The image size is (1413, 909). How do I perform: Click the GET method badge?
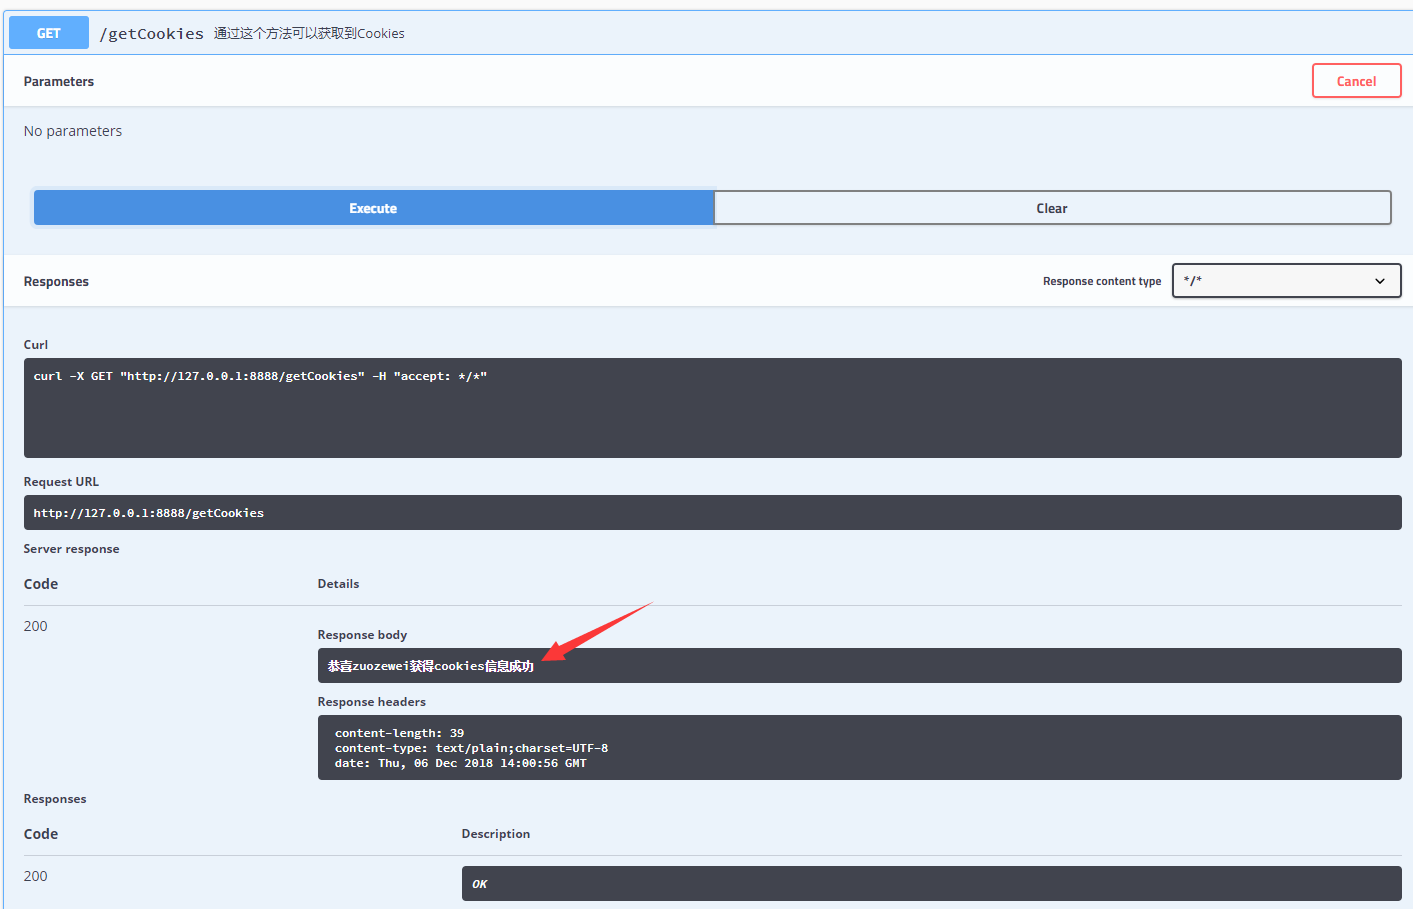click(x=49, y=33)
